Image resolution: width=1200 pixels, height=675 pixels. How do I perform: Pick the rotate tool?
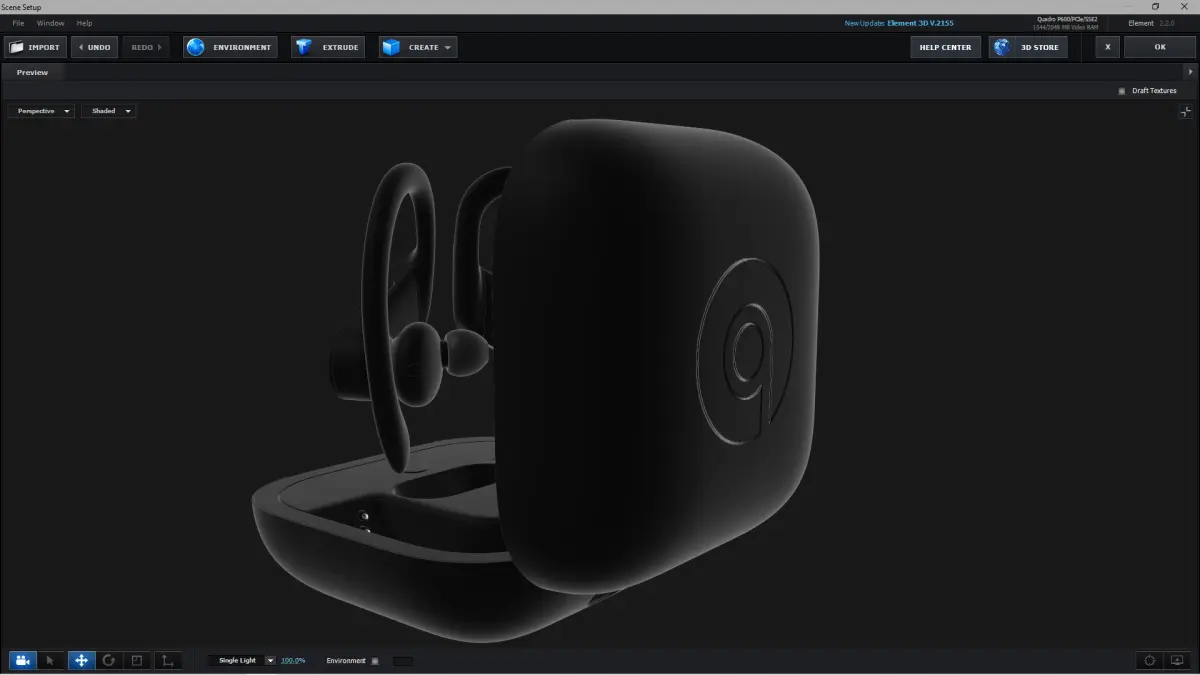pos(109,660)
